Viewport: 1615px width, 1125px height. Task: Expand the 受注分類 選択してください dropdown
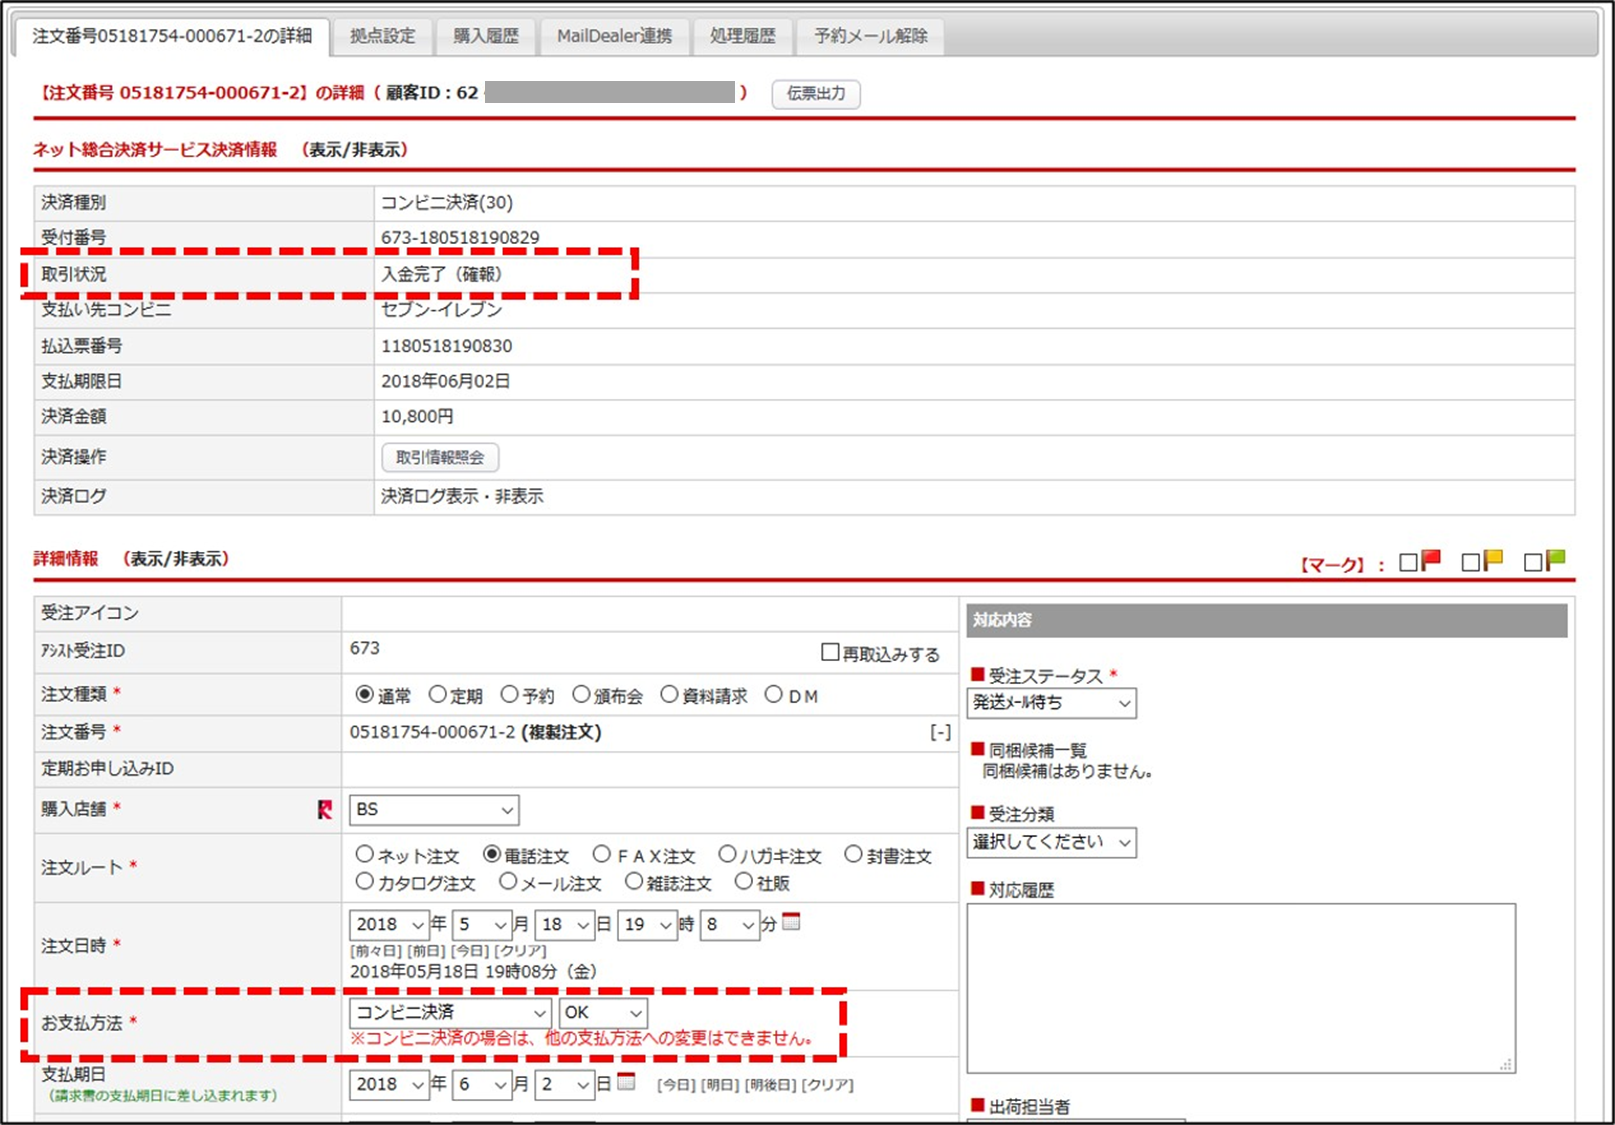[x=1051, y=842]
